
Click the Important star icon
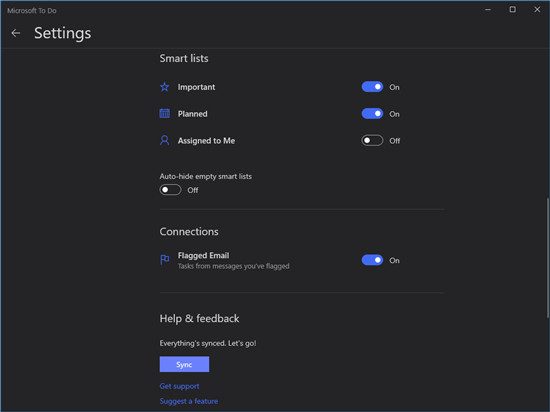165,87
